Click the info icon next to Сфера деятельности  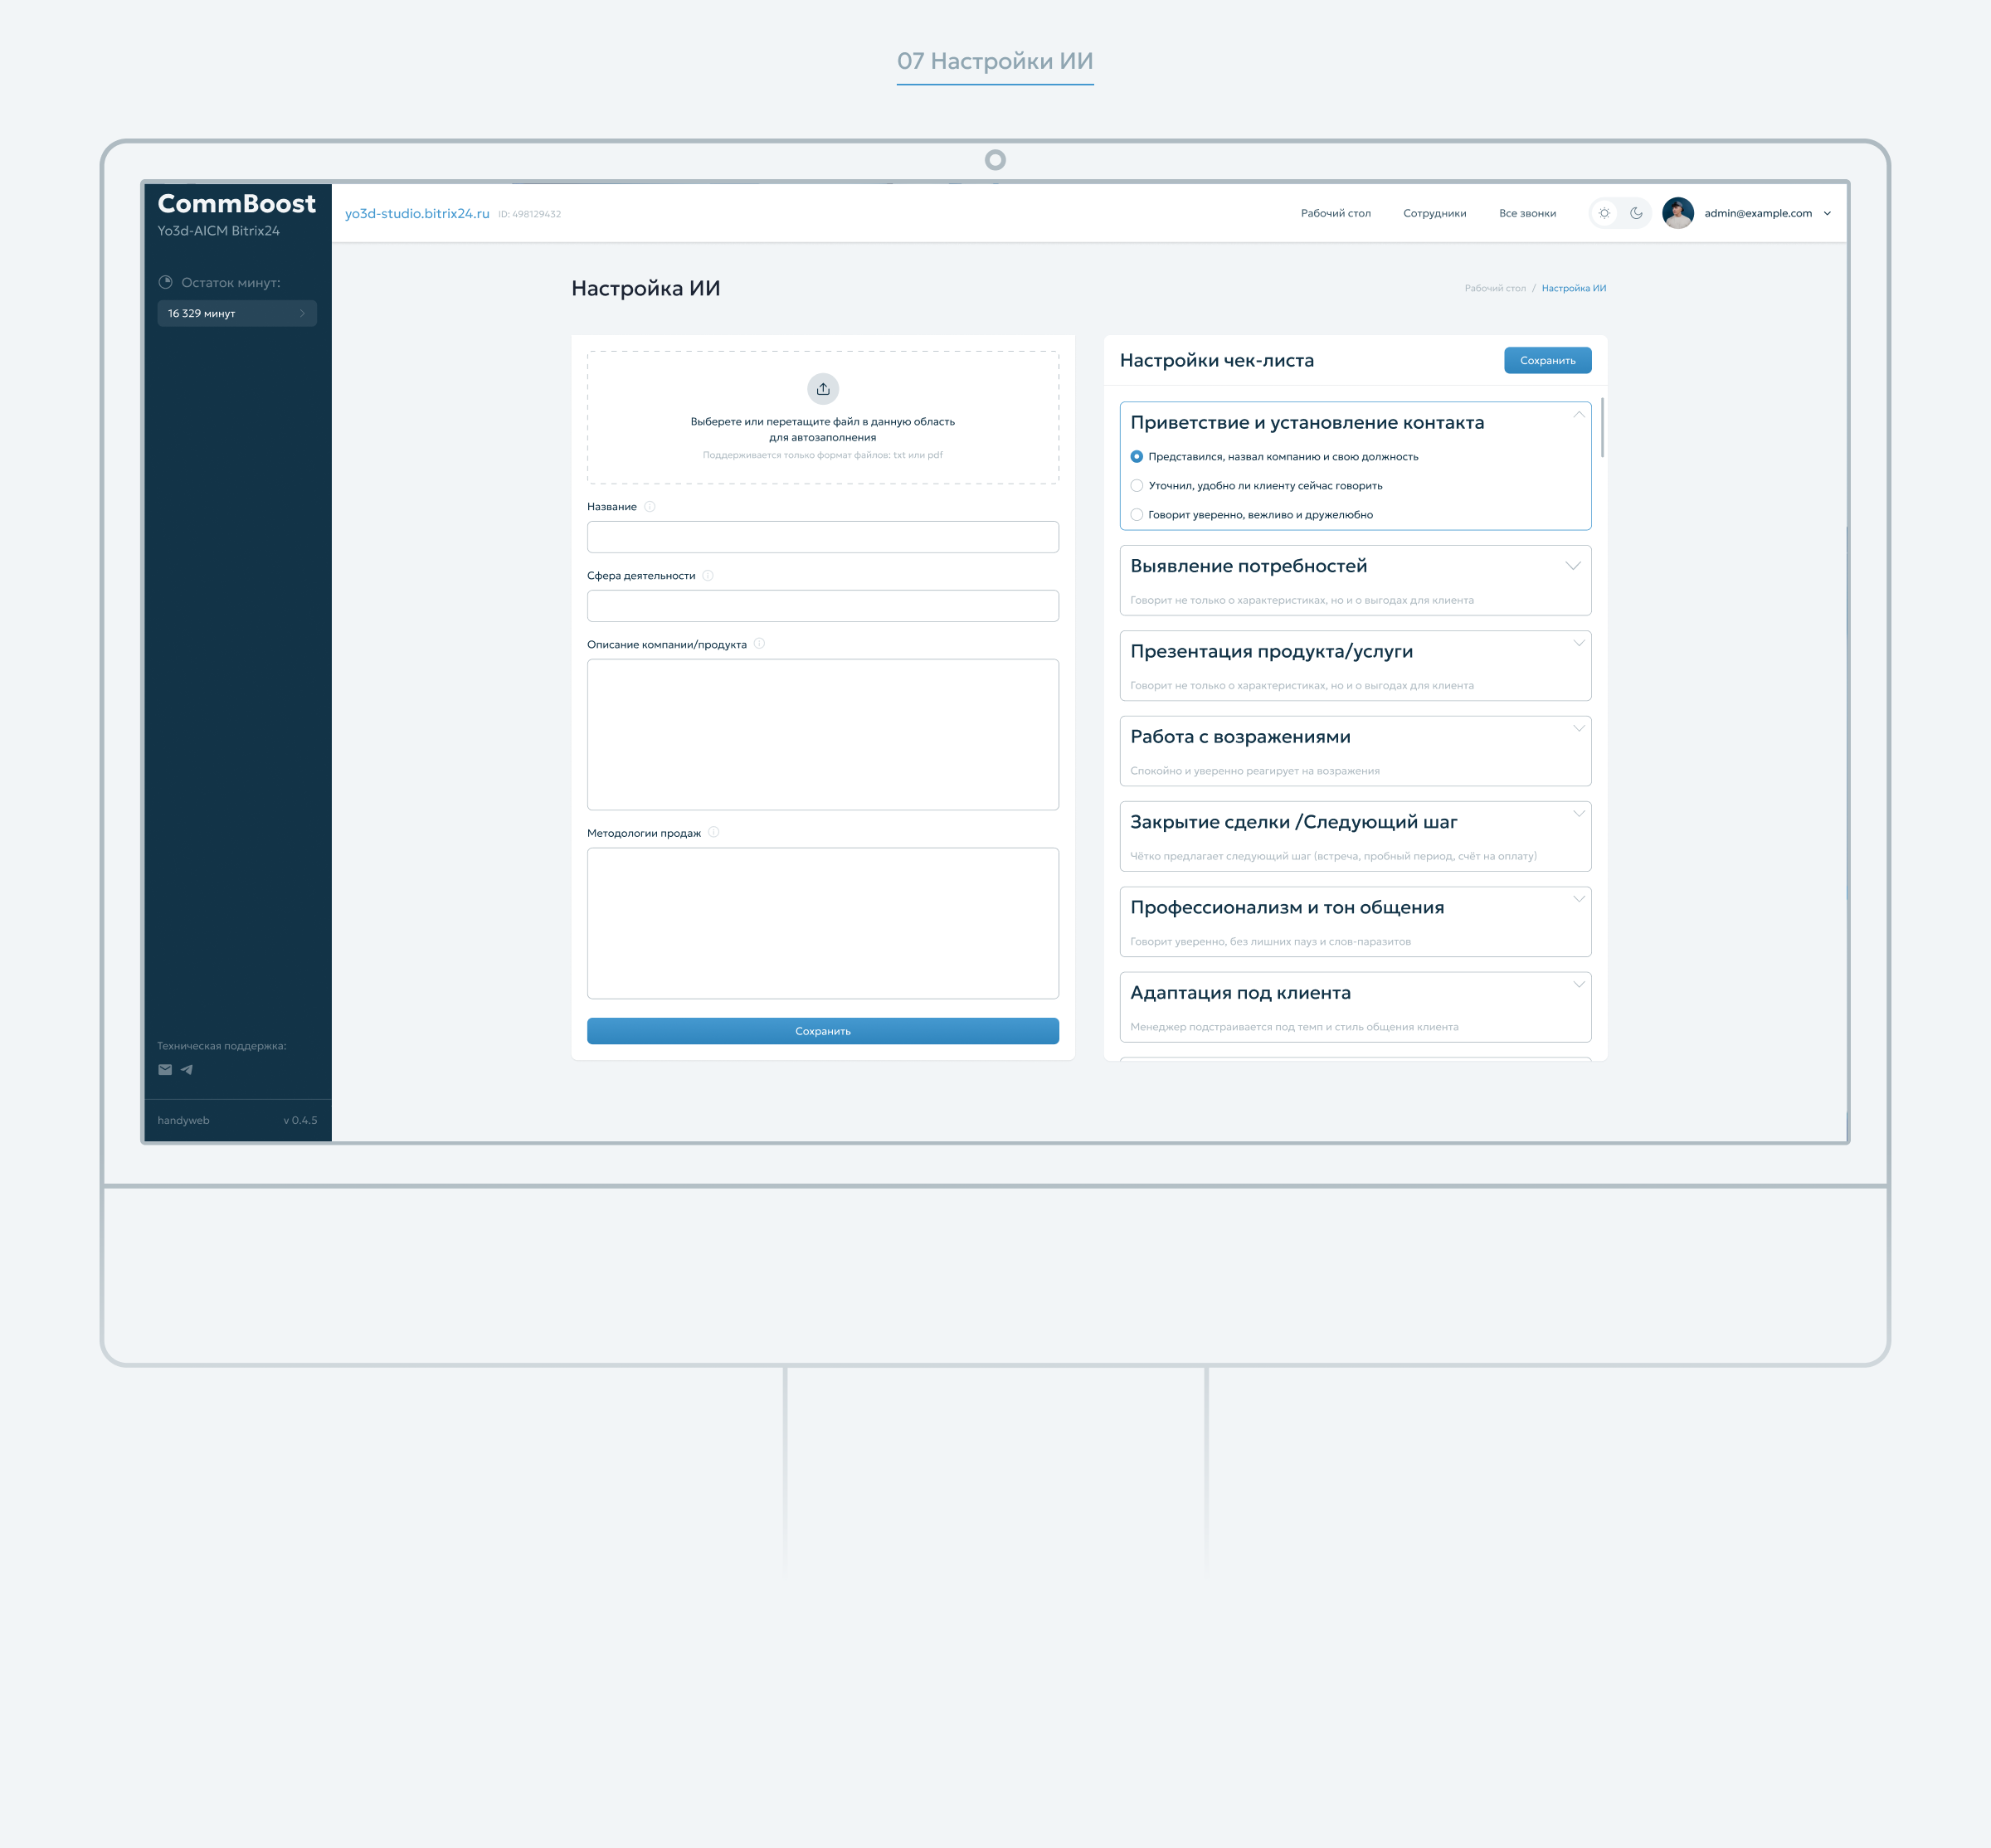pyautogui.click(x=708, y=576)
